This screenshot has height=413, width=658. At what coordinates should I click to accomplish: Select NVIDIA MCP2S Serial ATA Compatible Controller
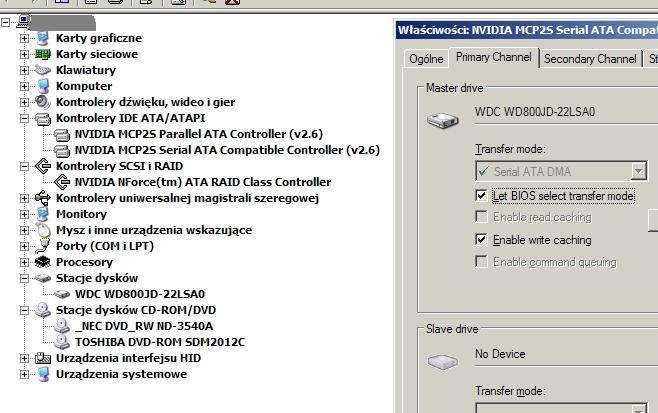pos(227,150)
